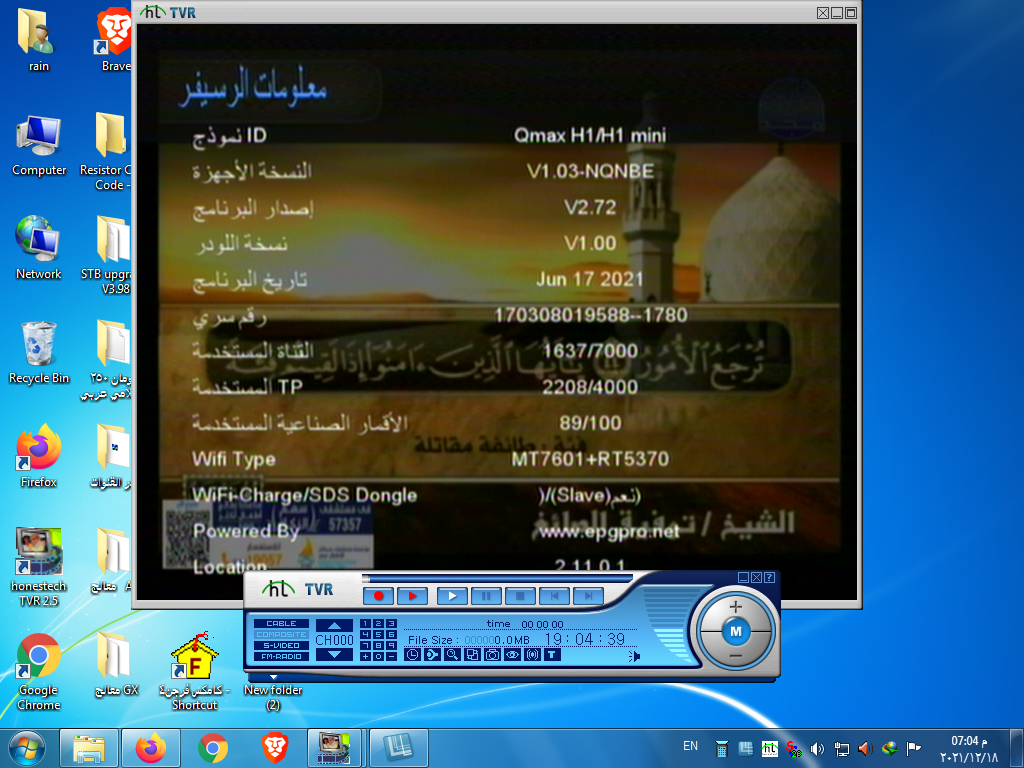The width and height of the screenshot is (1024, 768).
Task: Click keypad digit 5 on the TVR panel
Action: pos(379,635)
